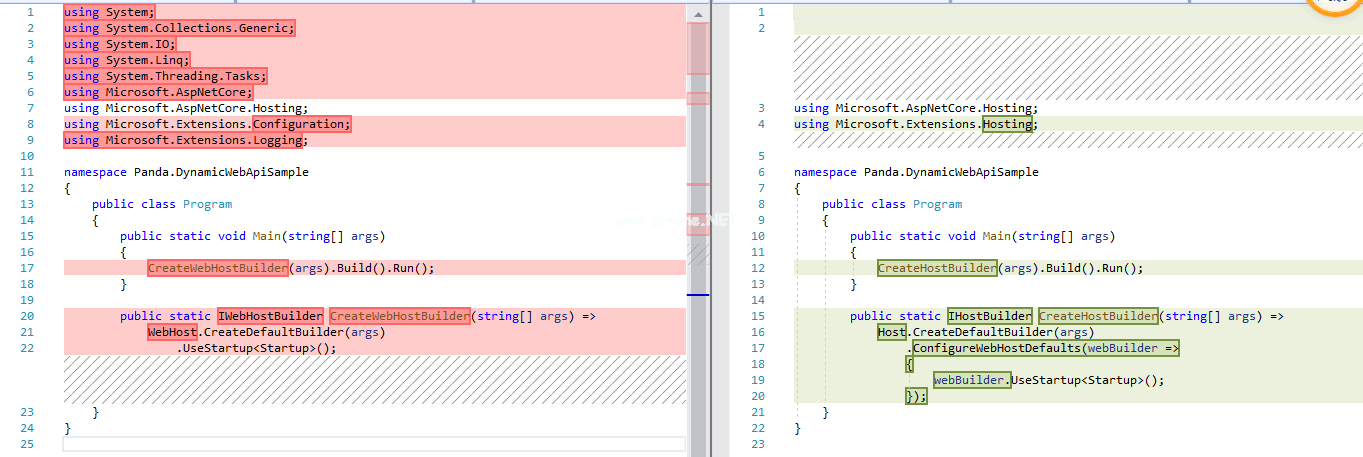Click 'using System.Linq;' in the left pane
This screenshot has width=1363, height=457.
126,60
